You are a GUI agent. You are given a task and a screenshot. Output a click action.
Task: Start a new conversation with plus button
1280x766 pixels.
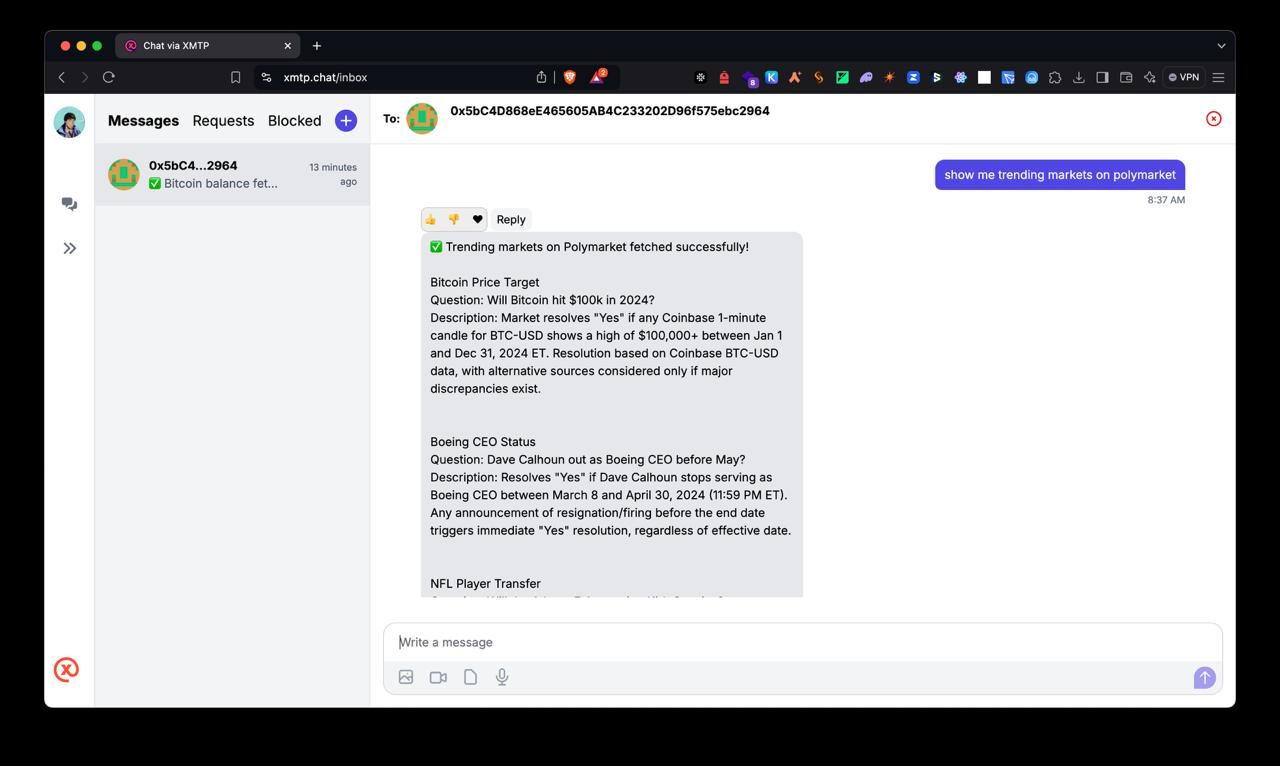click(x=346, y=120)
